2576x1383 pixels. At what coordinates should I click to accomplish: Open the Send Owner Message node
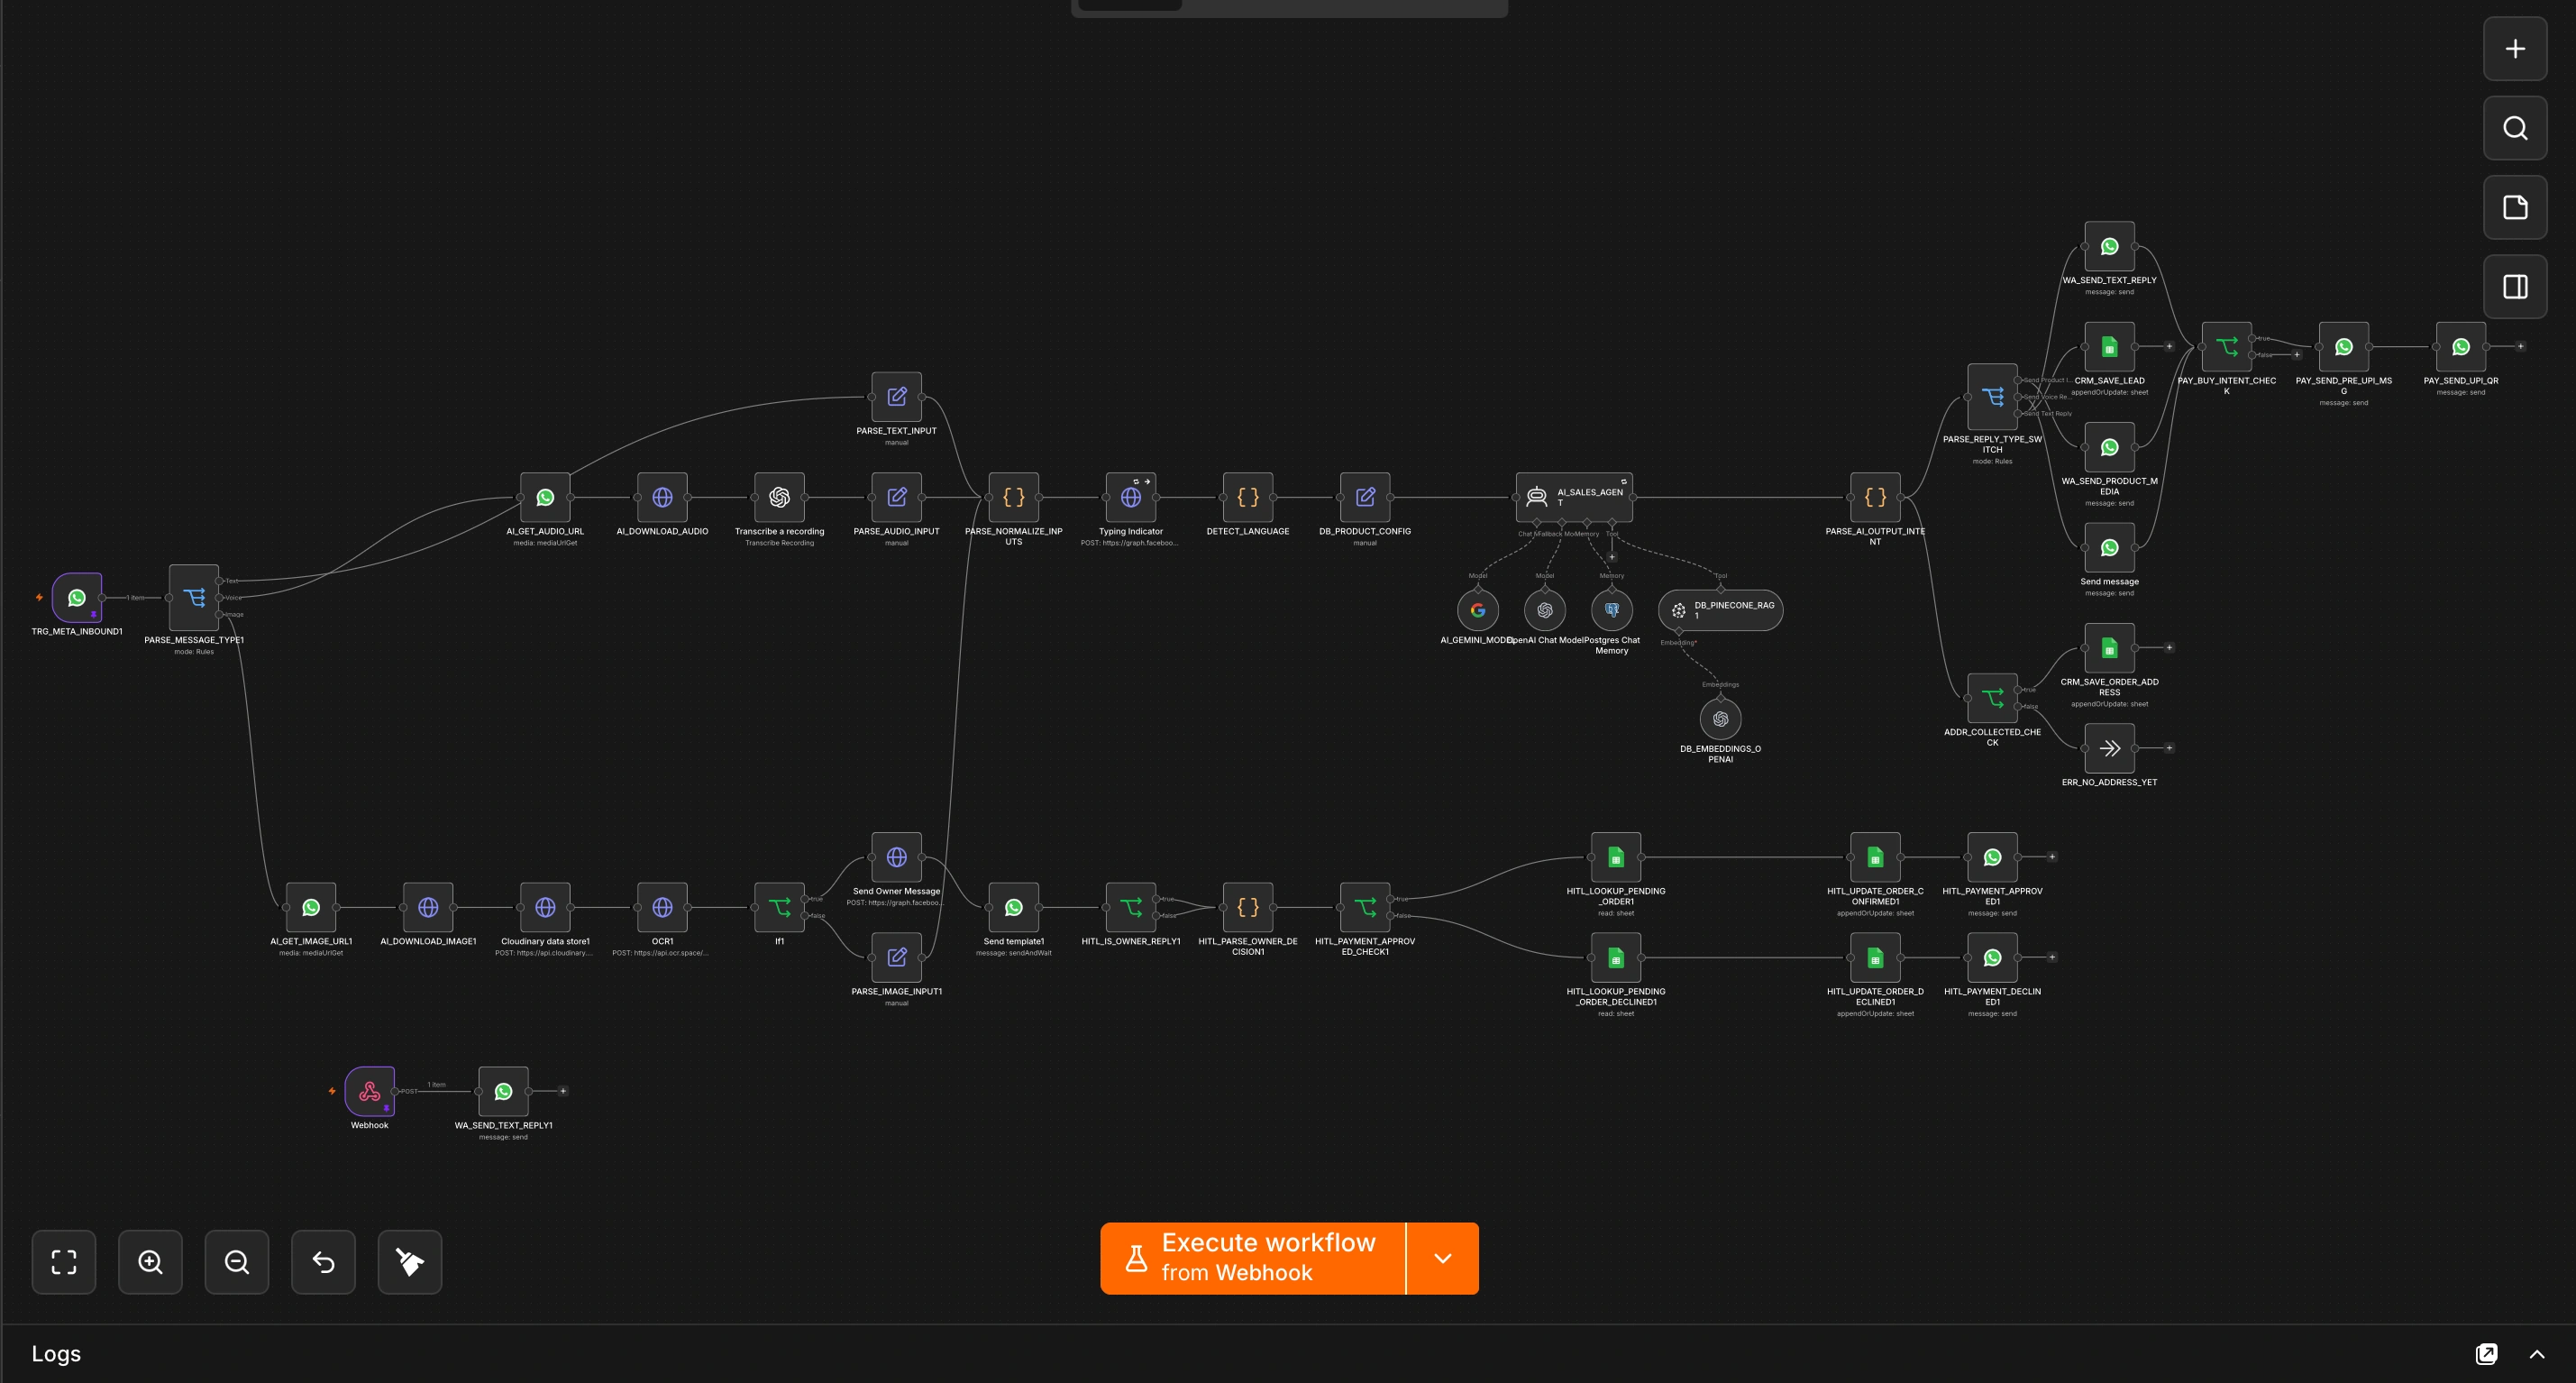pyautogui.click(x=897, y=857)
